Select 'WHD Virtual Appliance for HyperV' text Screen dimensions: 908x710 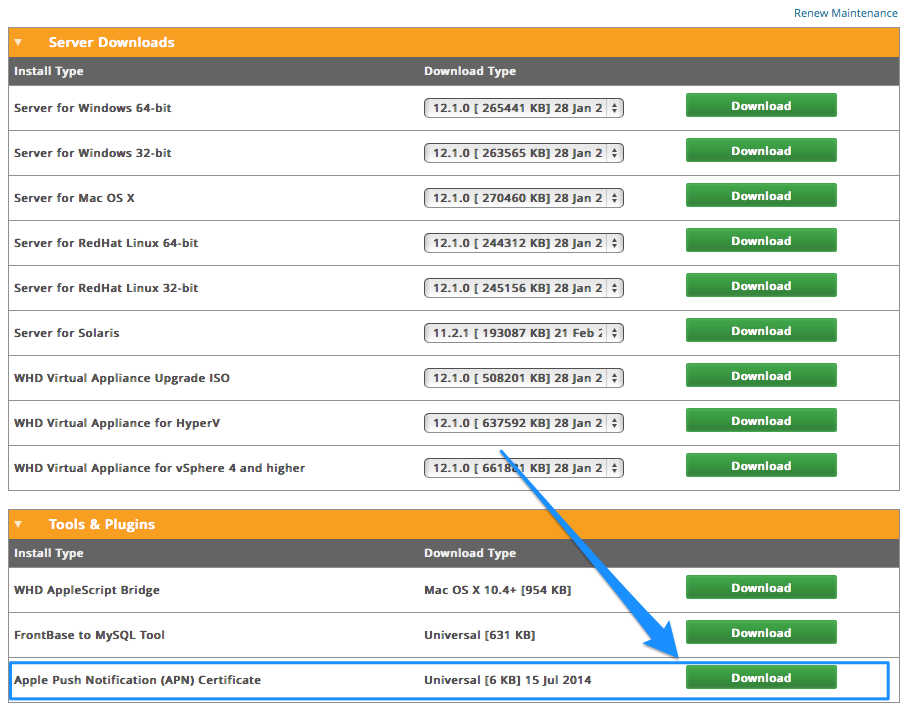pos(117,423)
